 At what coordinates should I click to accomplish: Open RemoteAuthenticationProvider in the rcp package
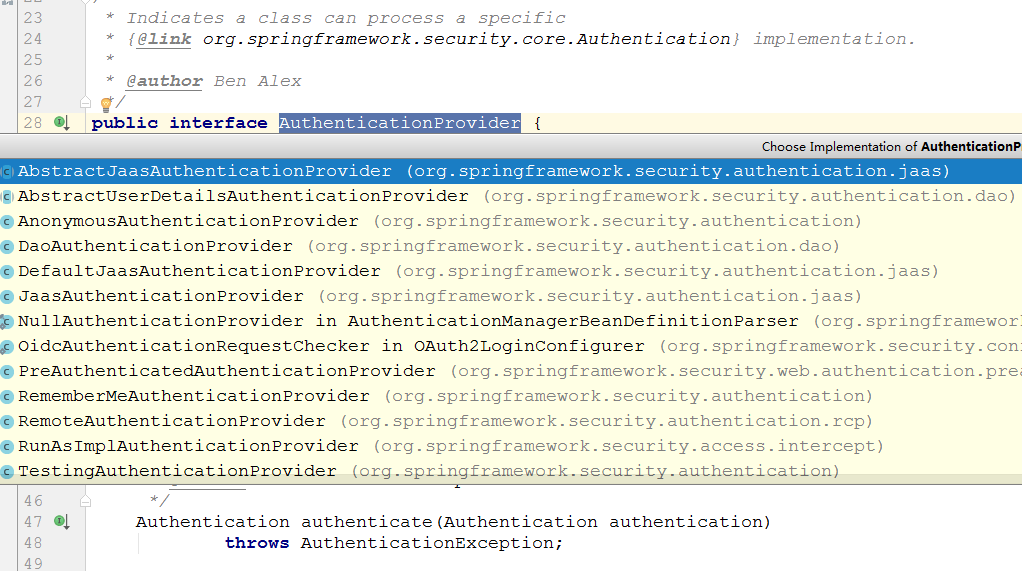511,421
